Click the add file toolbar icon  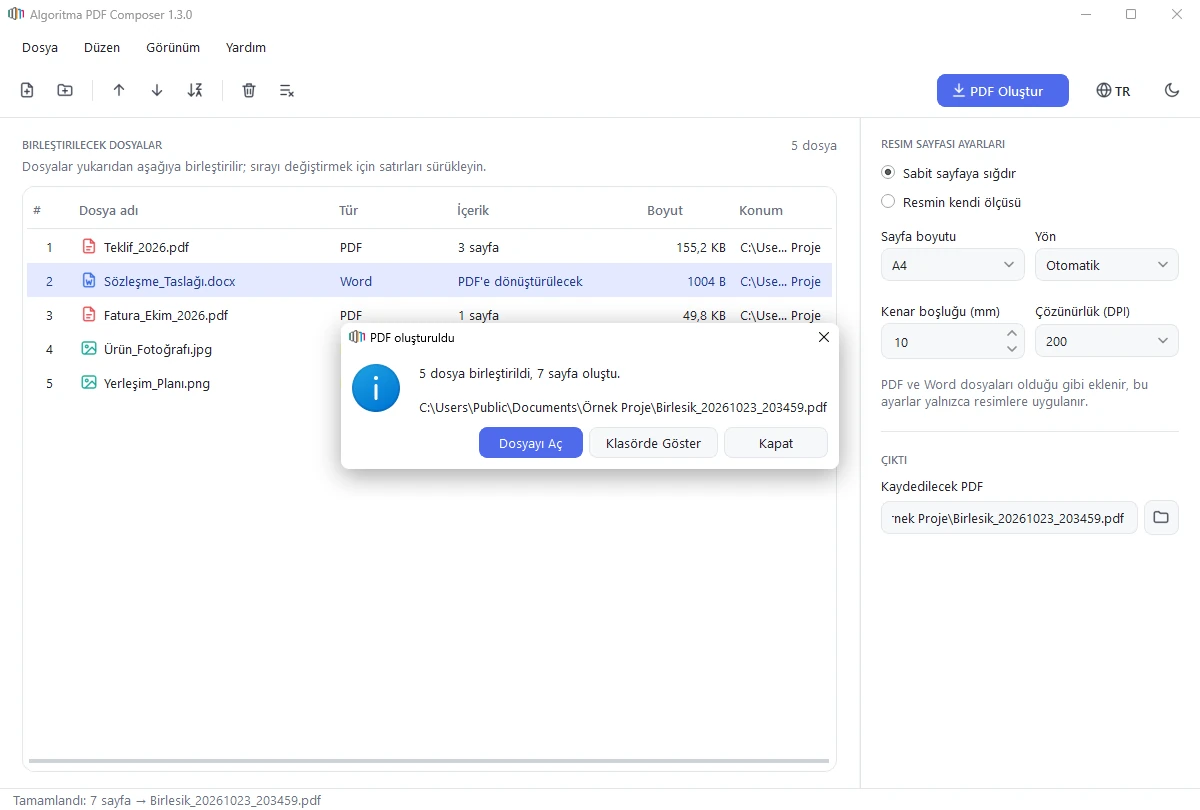pos(27,91)
